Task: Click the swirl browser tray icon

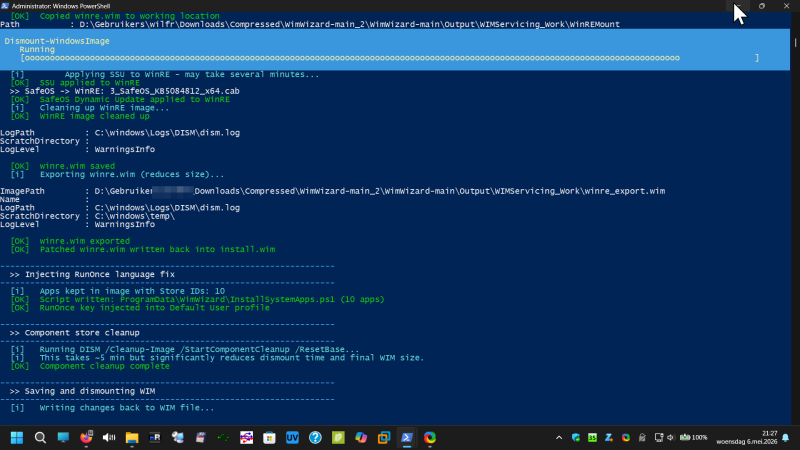Action: (x=626, y=437)
